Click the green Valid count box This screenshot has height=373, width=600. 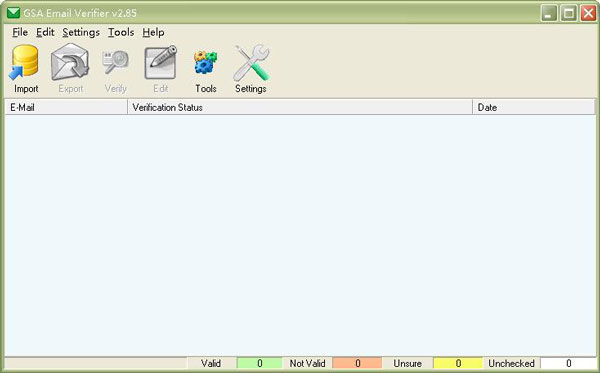click(259, 363)
